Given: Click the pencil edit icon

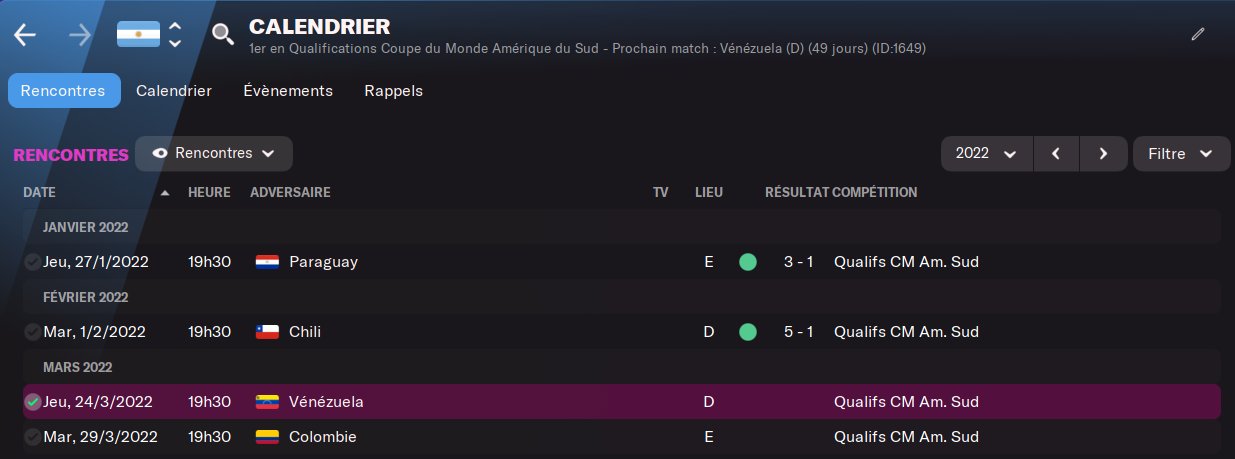Looking at the screenshot, I should click(1198, 34).
